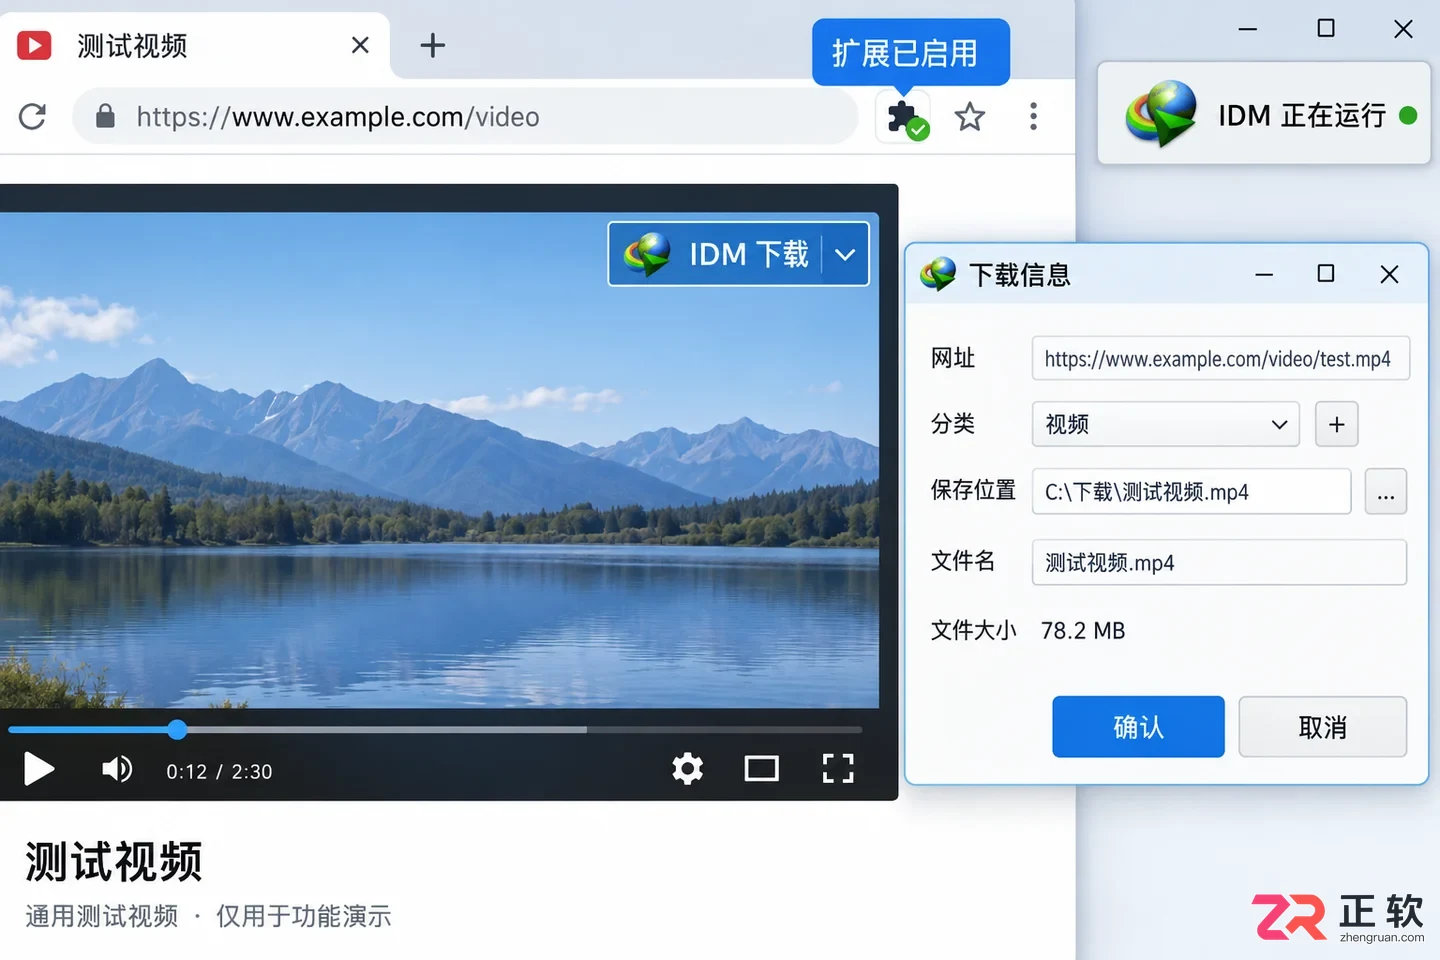Click the 文件名 field 测试视频.mp4
The image size is (1440, 960).
coord(1219,563)
